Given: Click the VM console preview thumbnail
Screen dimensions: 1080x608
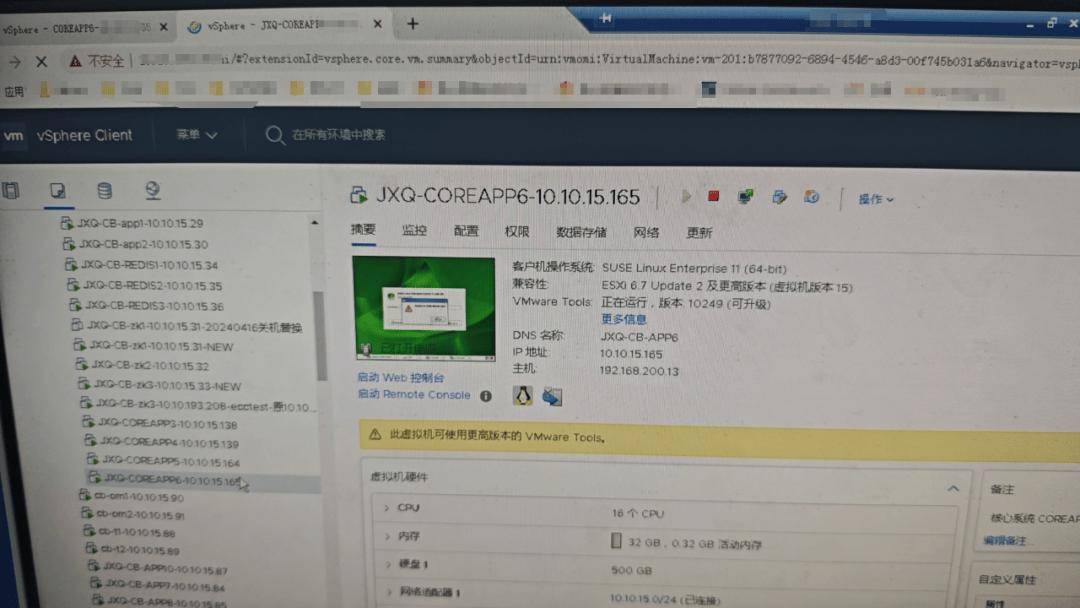Looking at the screenshot, I should pos(424,308).
